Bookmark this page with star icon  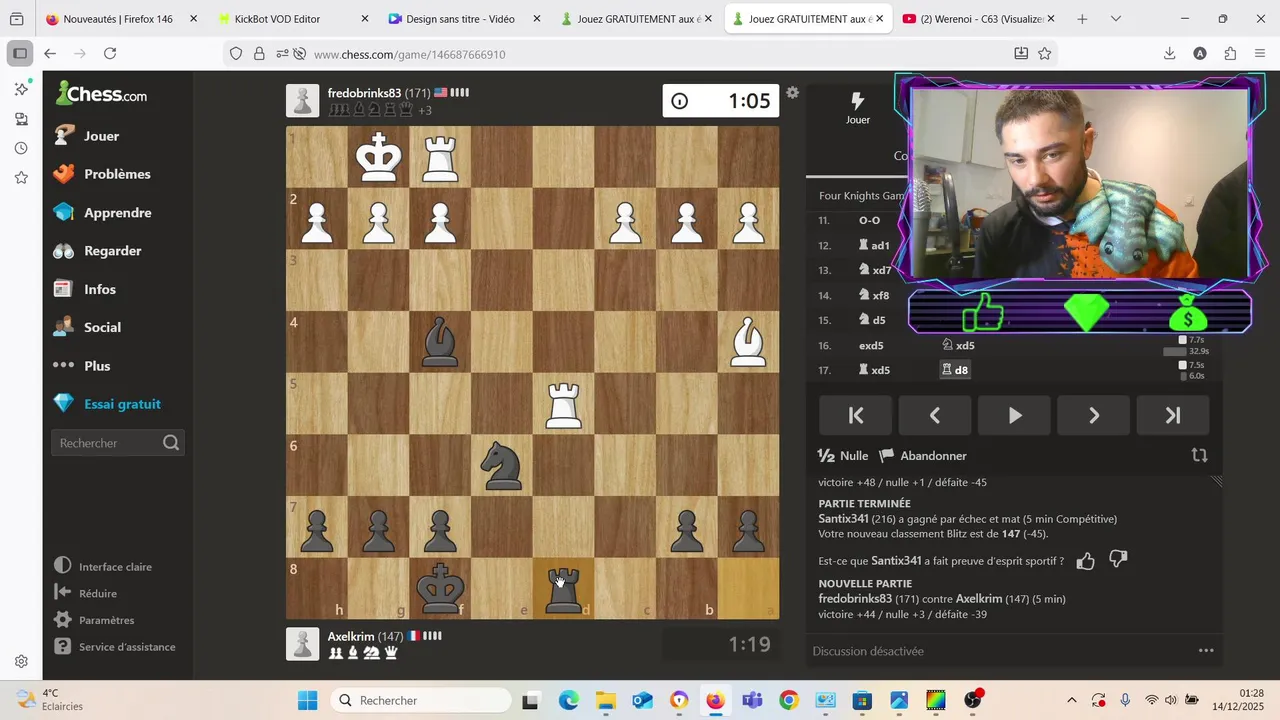click(1045, 54)
